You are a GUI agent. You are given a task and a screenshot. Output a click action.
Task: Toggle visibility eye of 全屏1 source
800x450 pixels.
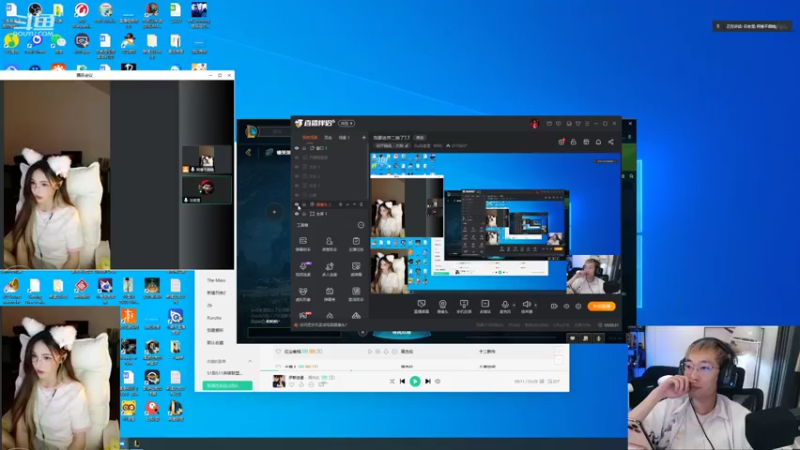tap(296, 214)
